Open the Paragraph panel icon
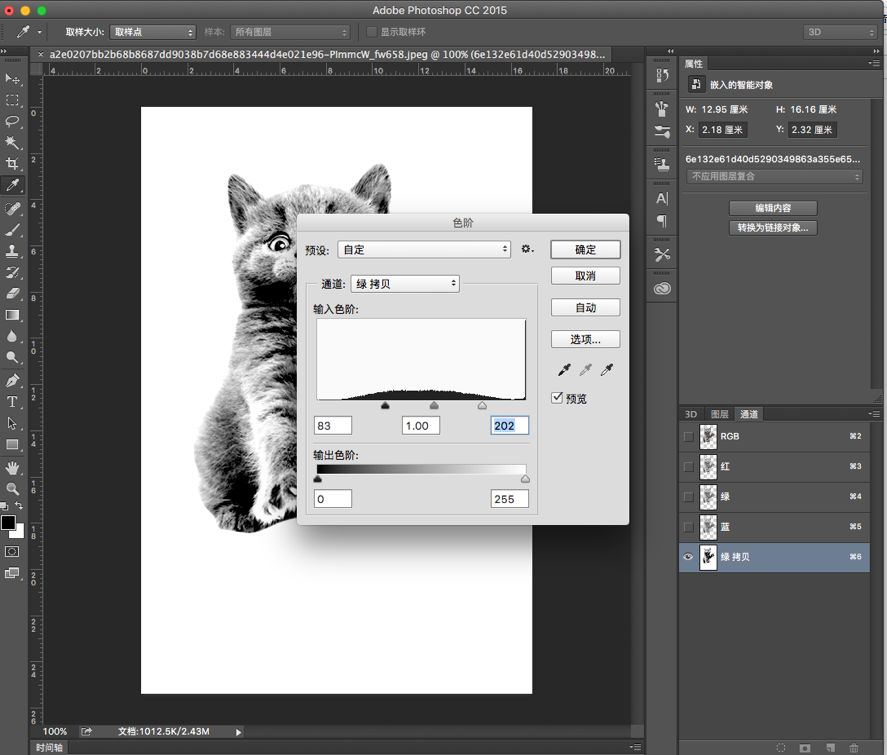 click(x=662, y=221)
